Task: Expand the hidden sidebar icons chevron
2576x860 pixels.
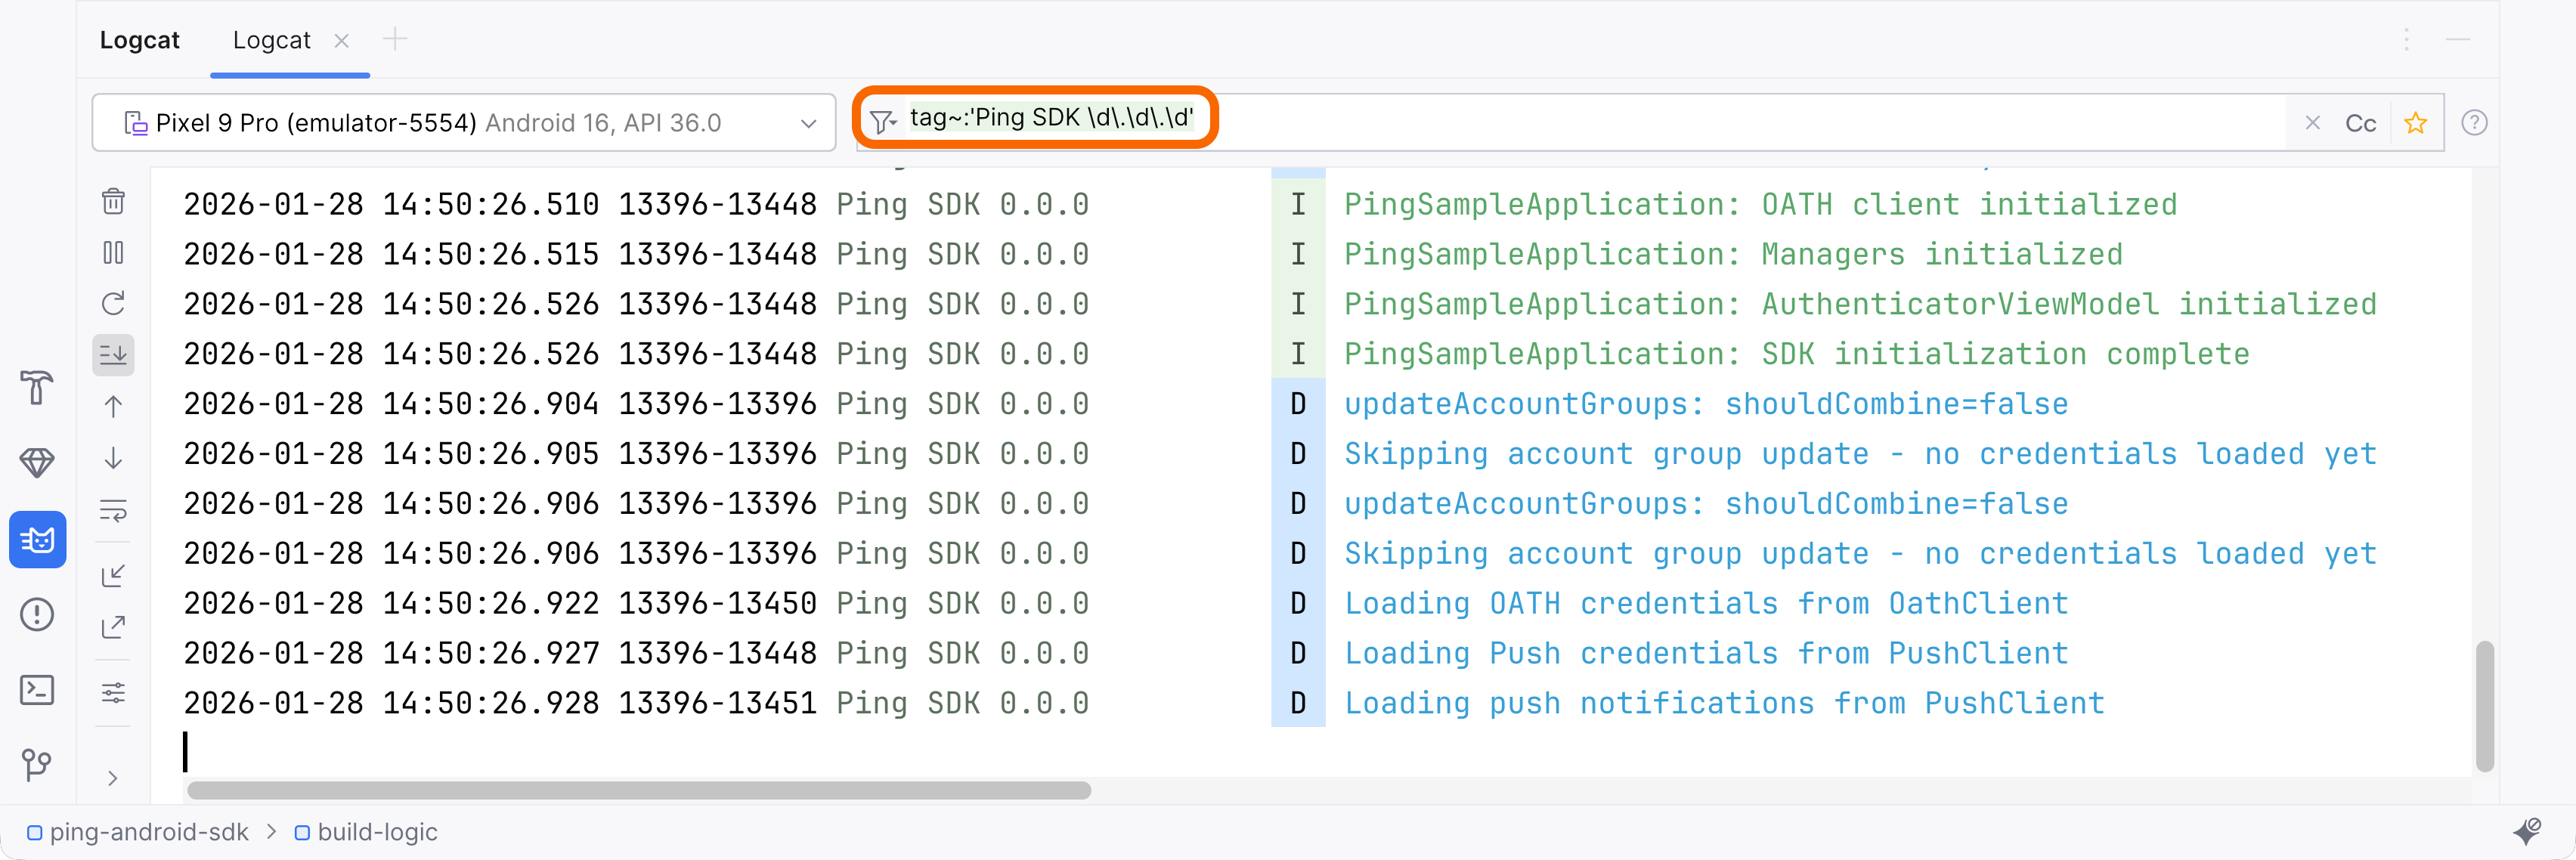Action: [113, 778]
